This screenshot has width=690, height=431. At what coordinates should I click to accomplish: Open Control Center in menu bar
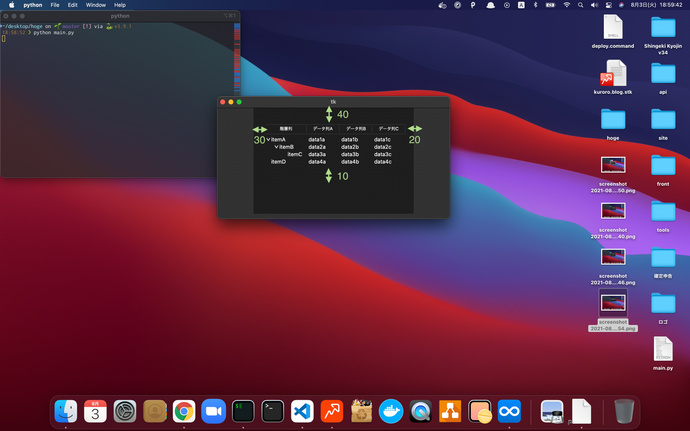point(609,5)
